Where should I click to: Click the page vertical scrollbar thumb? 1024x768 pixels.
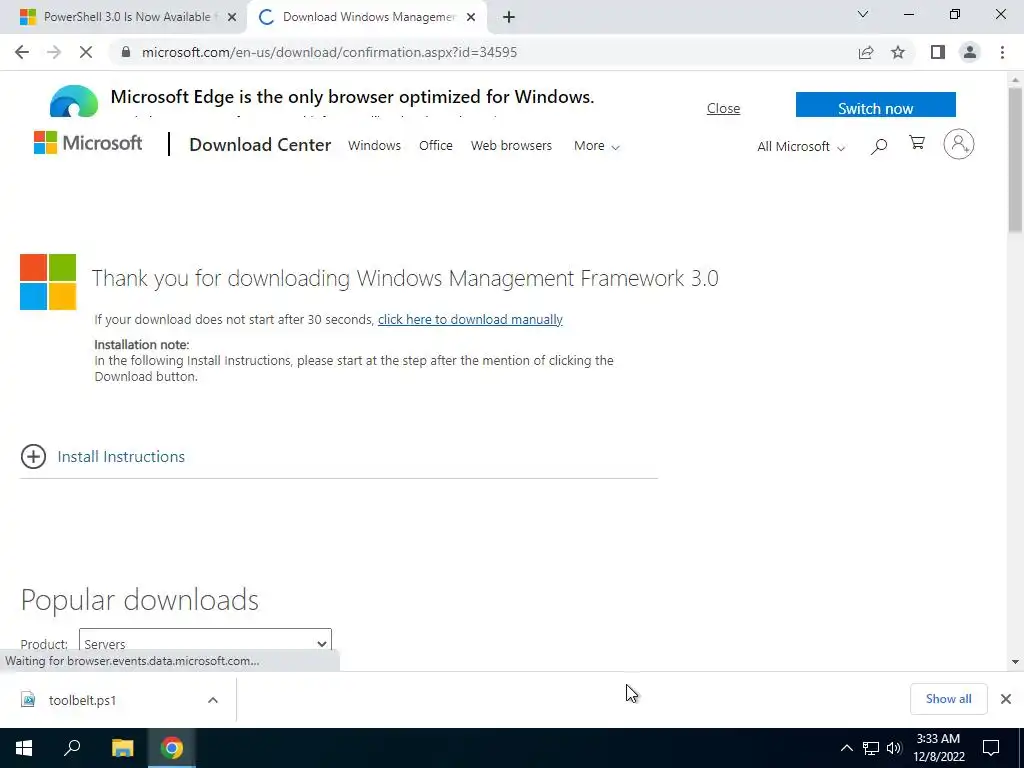coord(1015,160)
